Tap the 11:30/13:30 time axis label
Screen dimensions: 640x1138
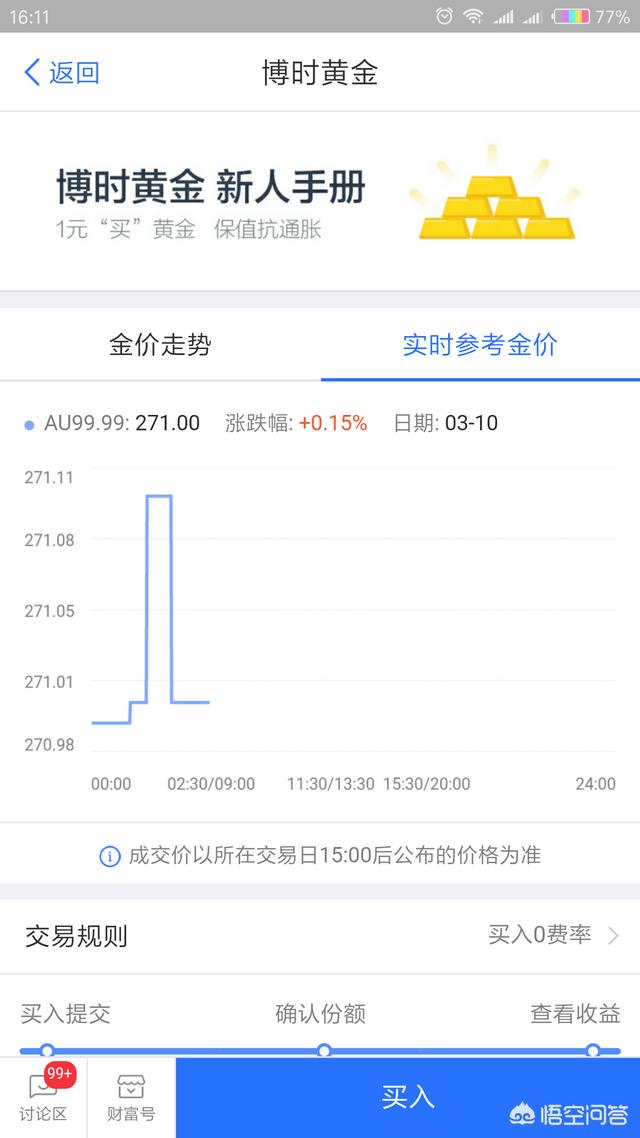[x=331, y=784]
